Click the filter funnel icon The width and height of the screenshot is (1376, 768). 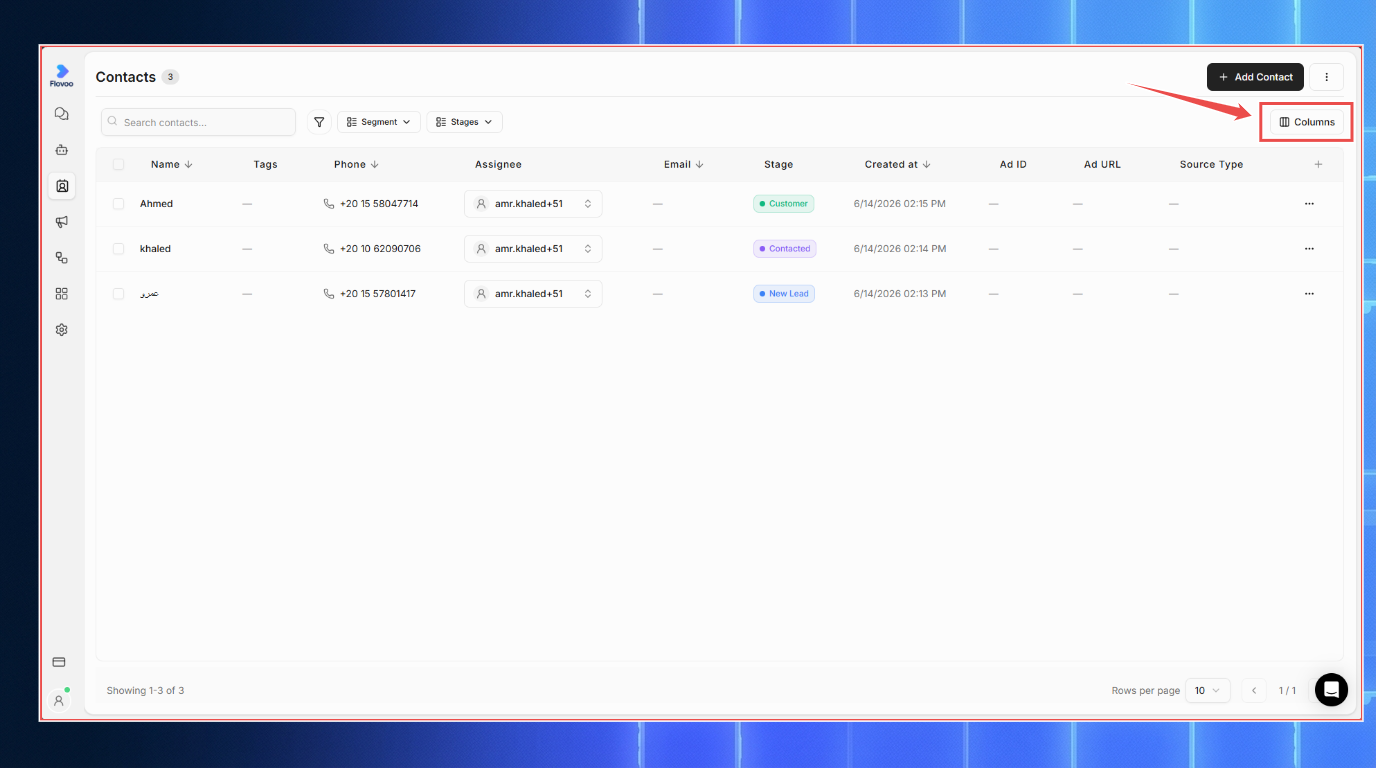coord(319,122)
